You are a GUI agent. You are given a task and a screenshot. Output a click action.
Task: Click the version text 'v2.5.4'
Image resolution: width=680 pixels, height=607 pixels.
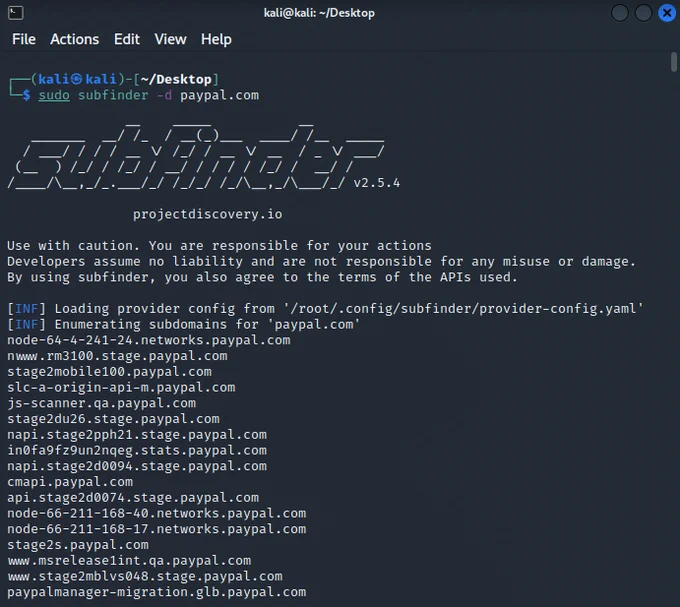tap(377, 183)
